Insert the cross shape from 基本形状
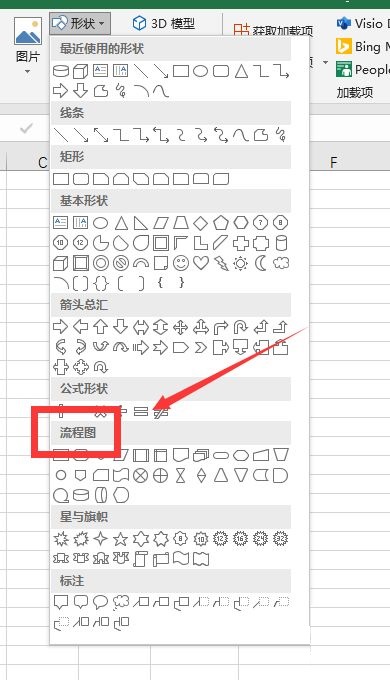The image size is (390, 680). (240, 243)
